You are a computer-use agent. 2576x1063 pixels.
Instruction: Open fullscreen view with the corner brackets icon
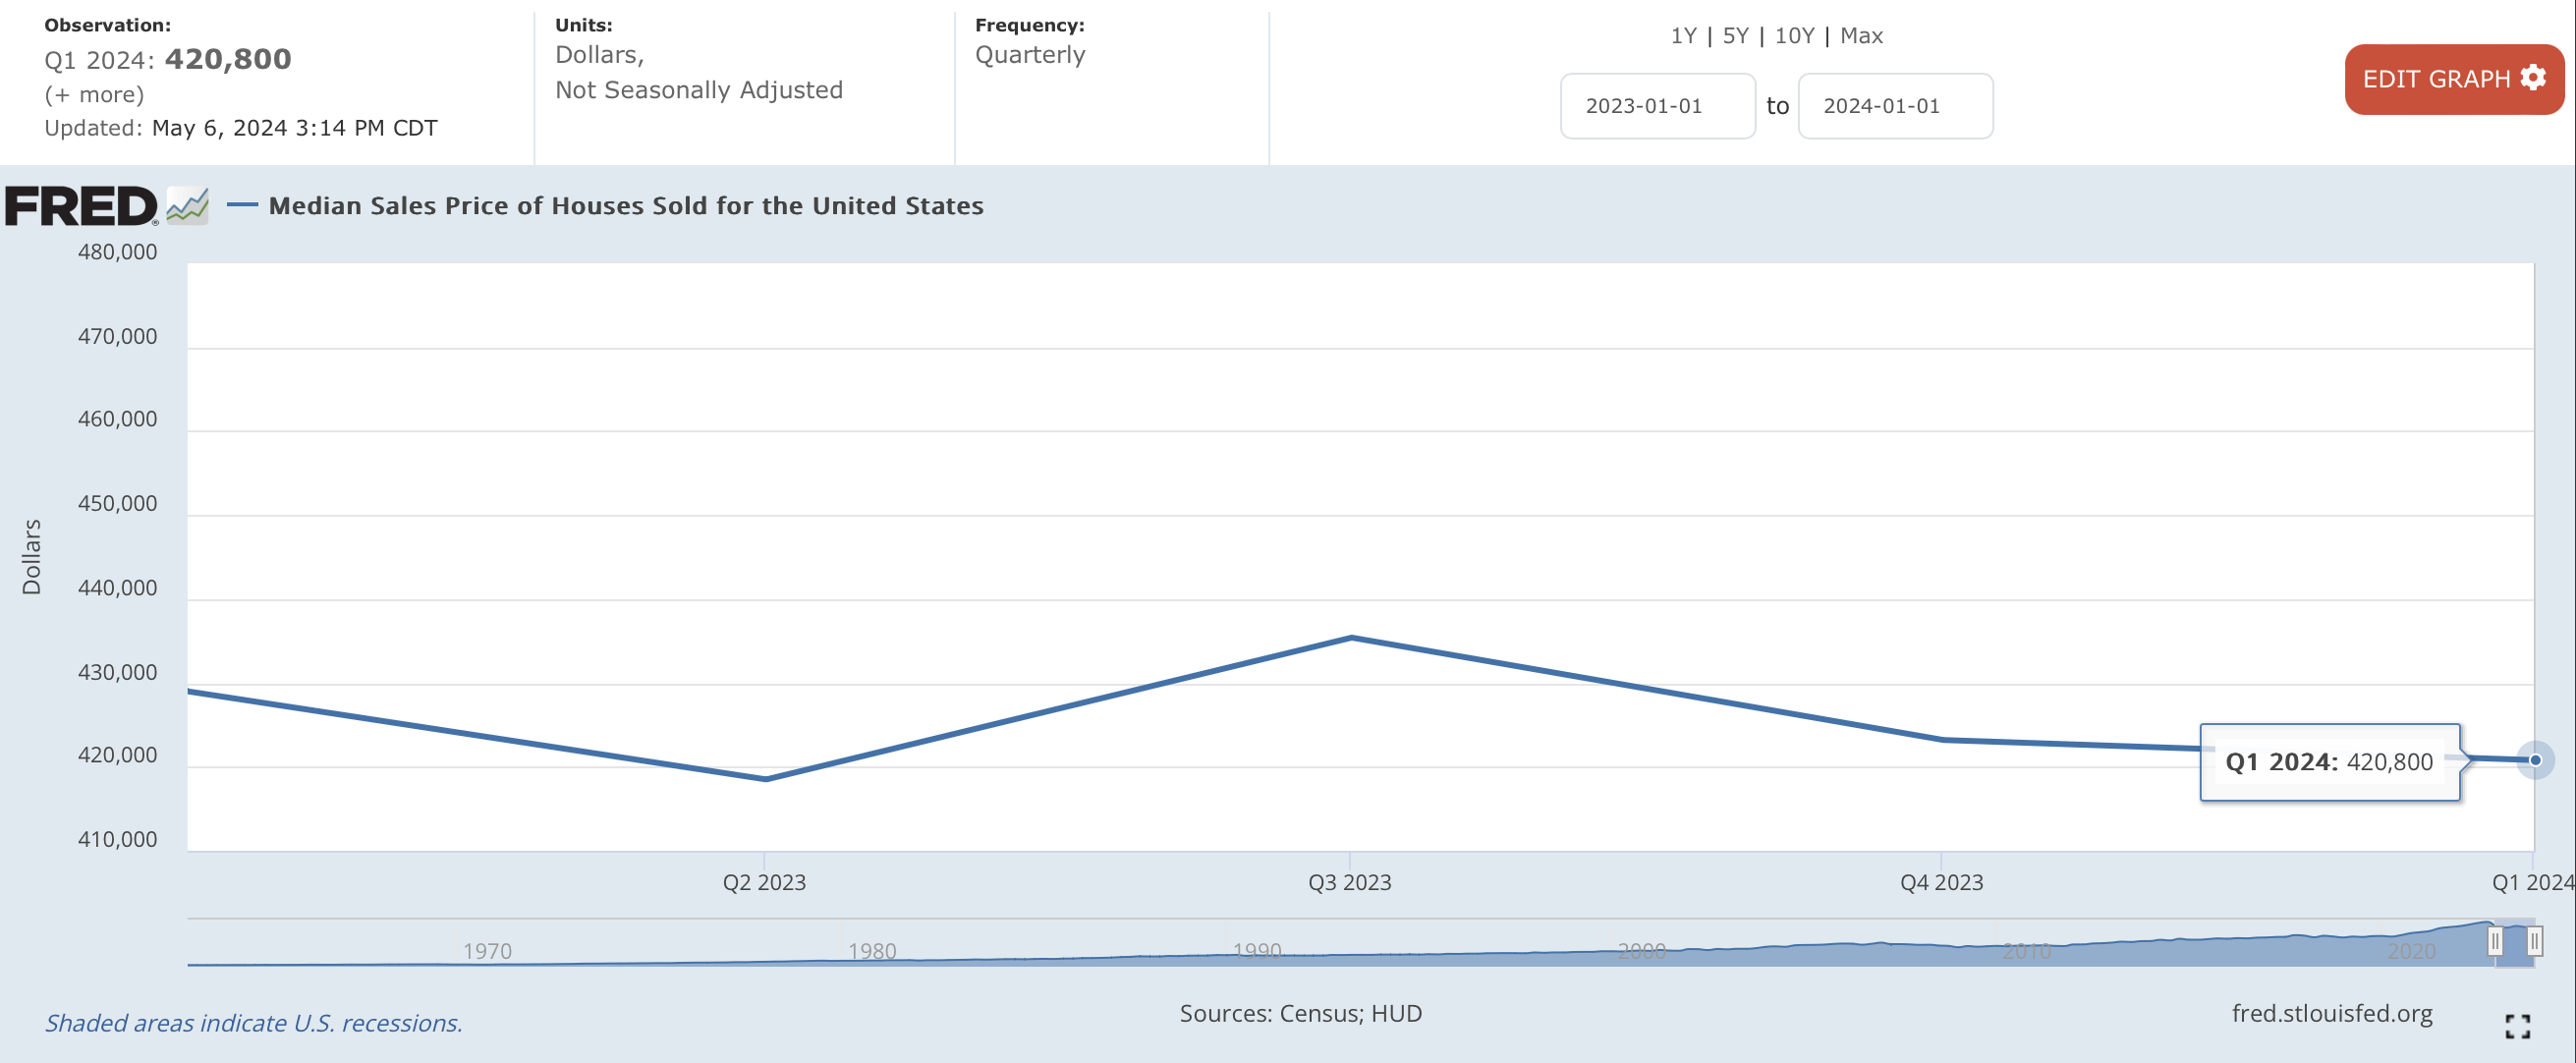pyautogui.click(x=2517, y=1025)
